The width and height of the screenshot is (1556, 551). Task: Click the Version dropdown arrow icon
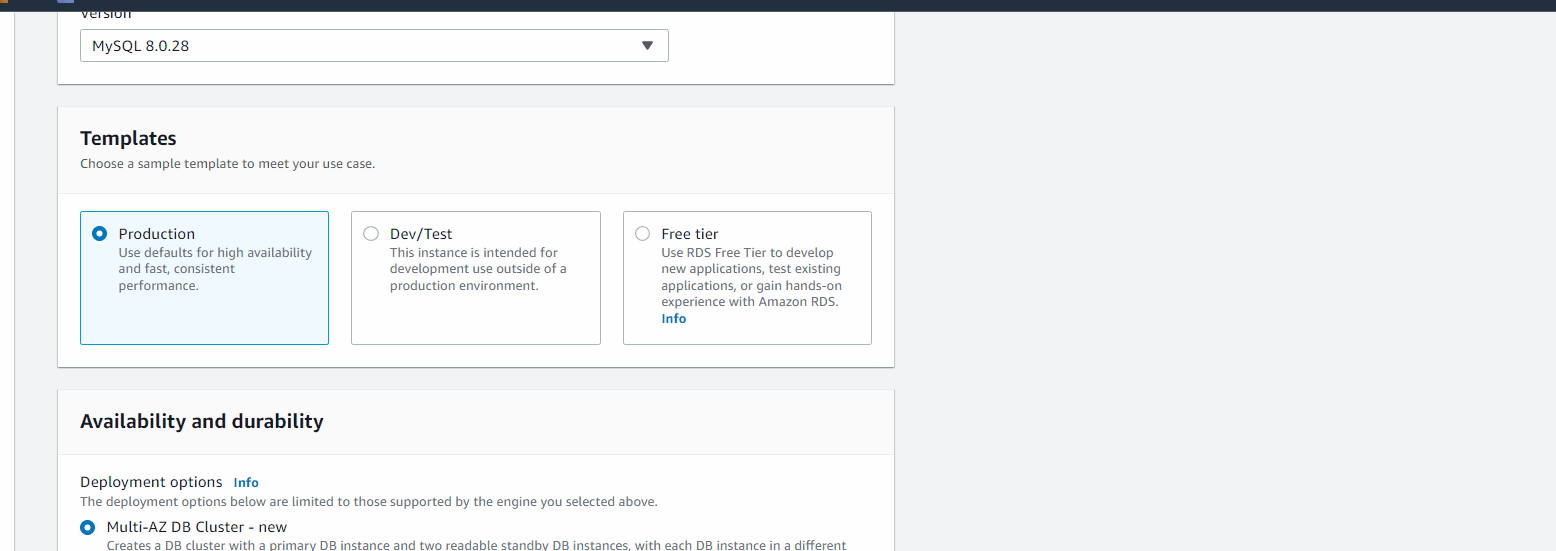[x=647, y=46]
